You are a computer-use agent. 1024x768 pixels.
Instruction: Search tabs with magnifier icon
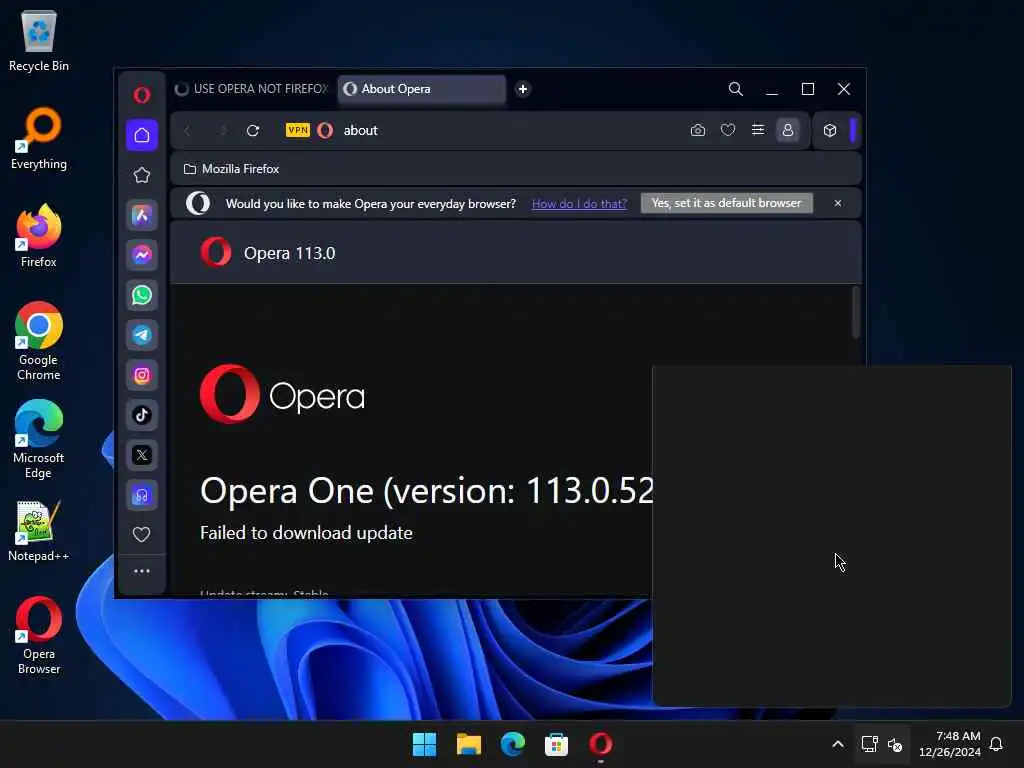(x=735, y=89)
